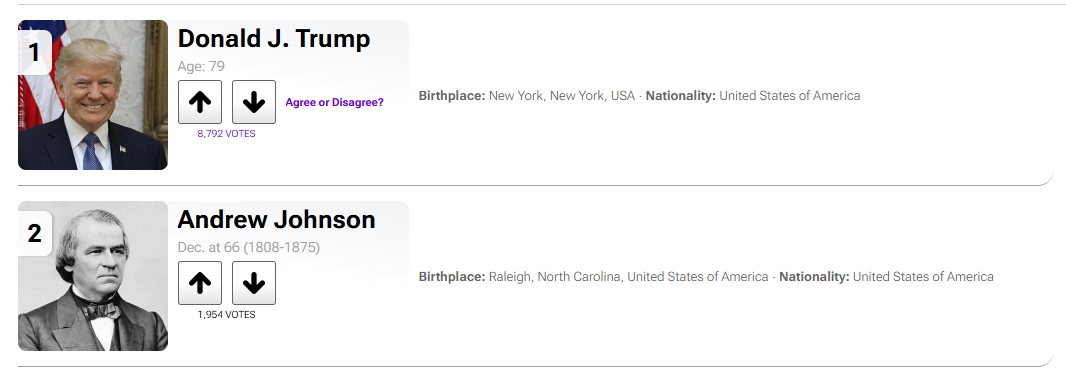Click the Agree or Disagree? link
Image resolution: width=1066 pixels, height=380 pixels.
334,103
